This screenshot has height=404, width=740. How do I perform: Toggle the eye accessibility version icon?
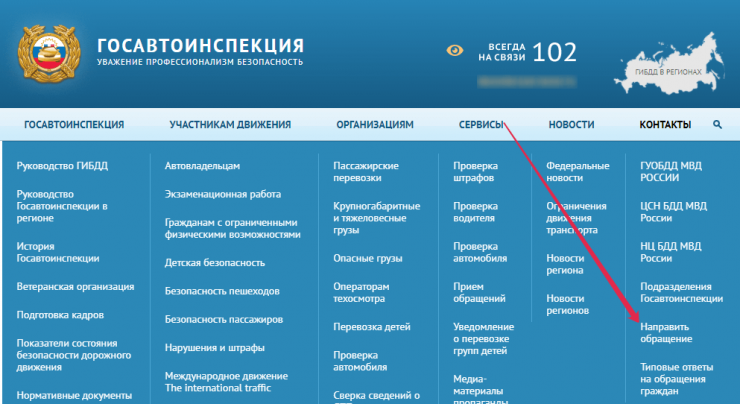click(454, 50)
